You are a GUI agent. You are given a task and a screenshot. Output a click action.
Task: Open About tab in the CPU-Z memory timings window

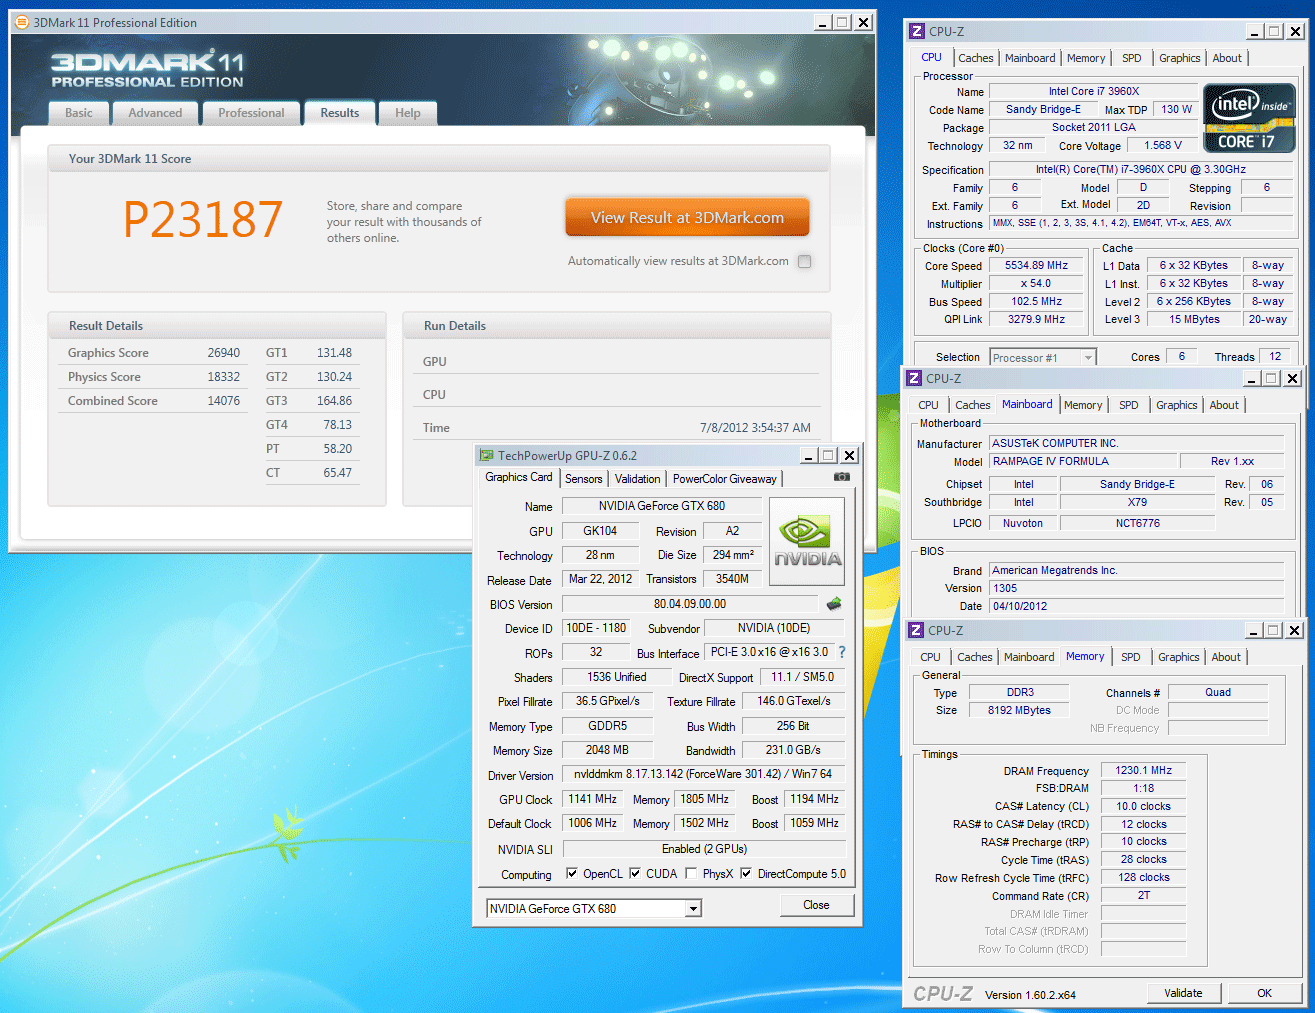pos(1227,657)
